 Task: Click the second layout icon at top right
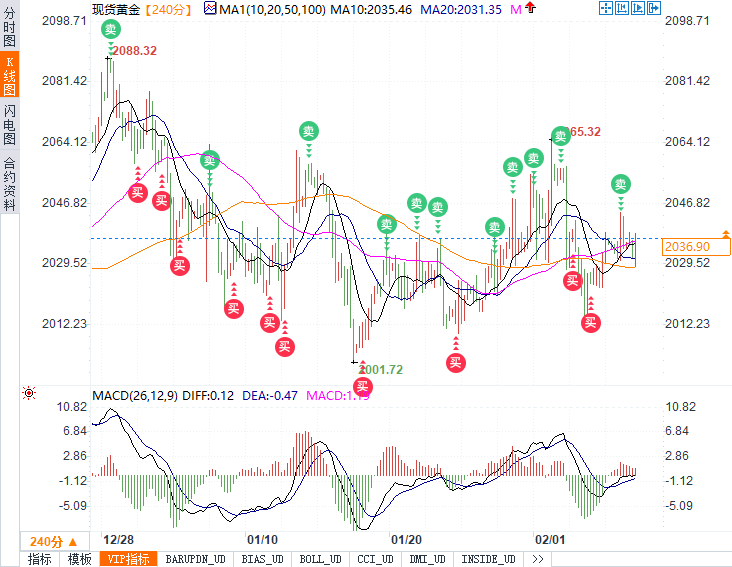point(622,9)
